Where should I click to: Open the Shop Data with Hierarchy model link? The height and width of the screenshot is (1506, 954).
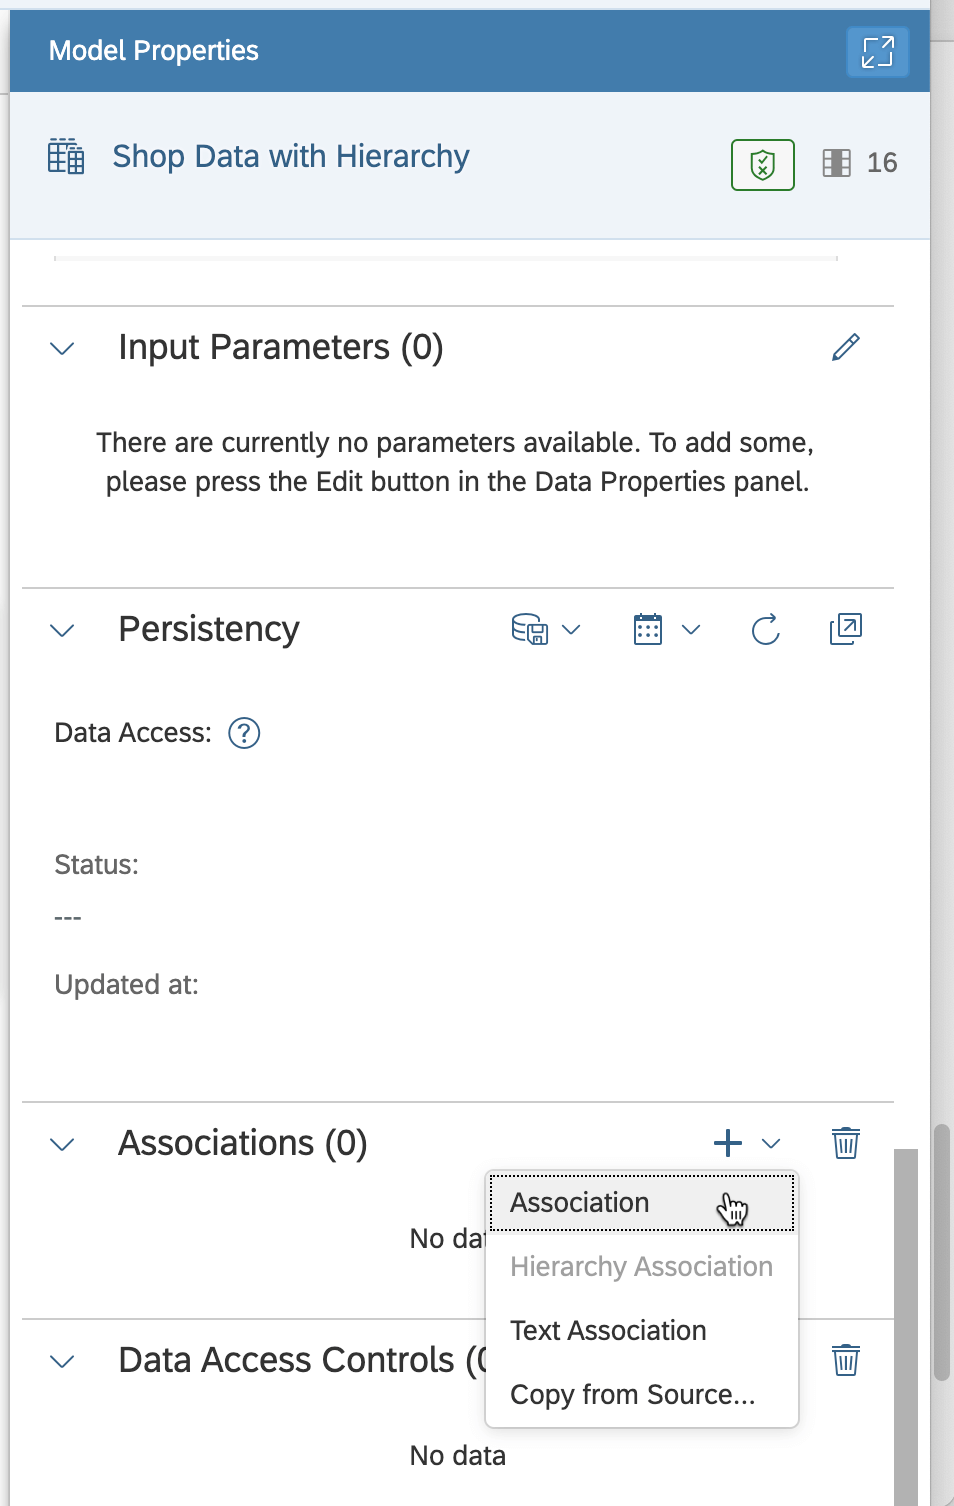(290, 156)
